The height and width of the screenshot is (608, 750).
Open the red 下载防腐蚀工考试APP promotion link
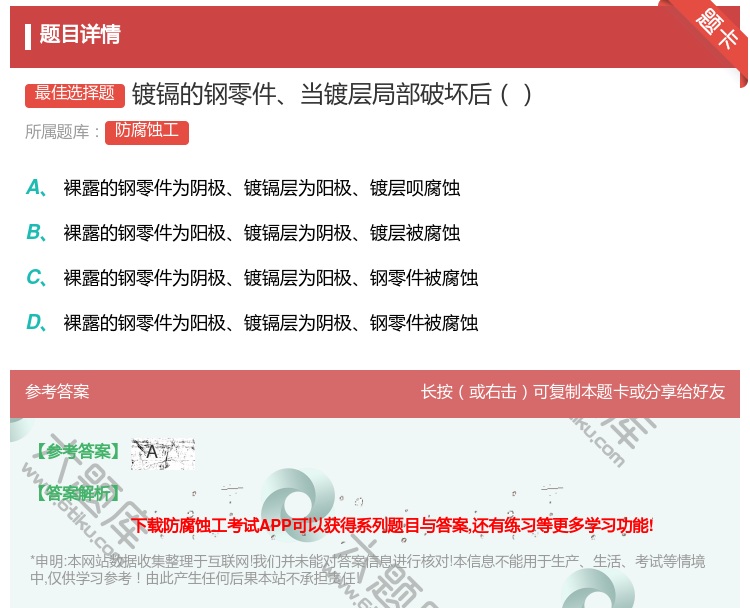(x=393, y=526)
